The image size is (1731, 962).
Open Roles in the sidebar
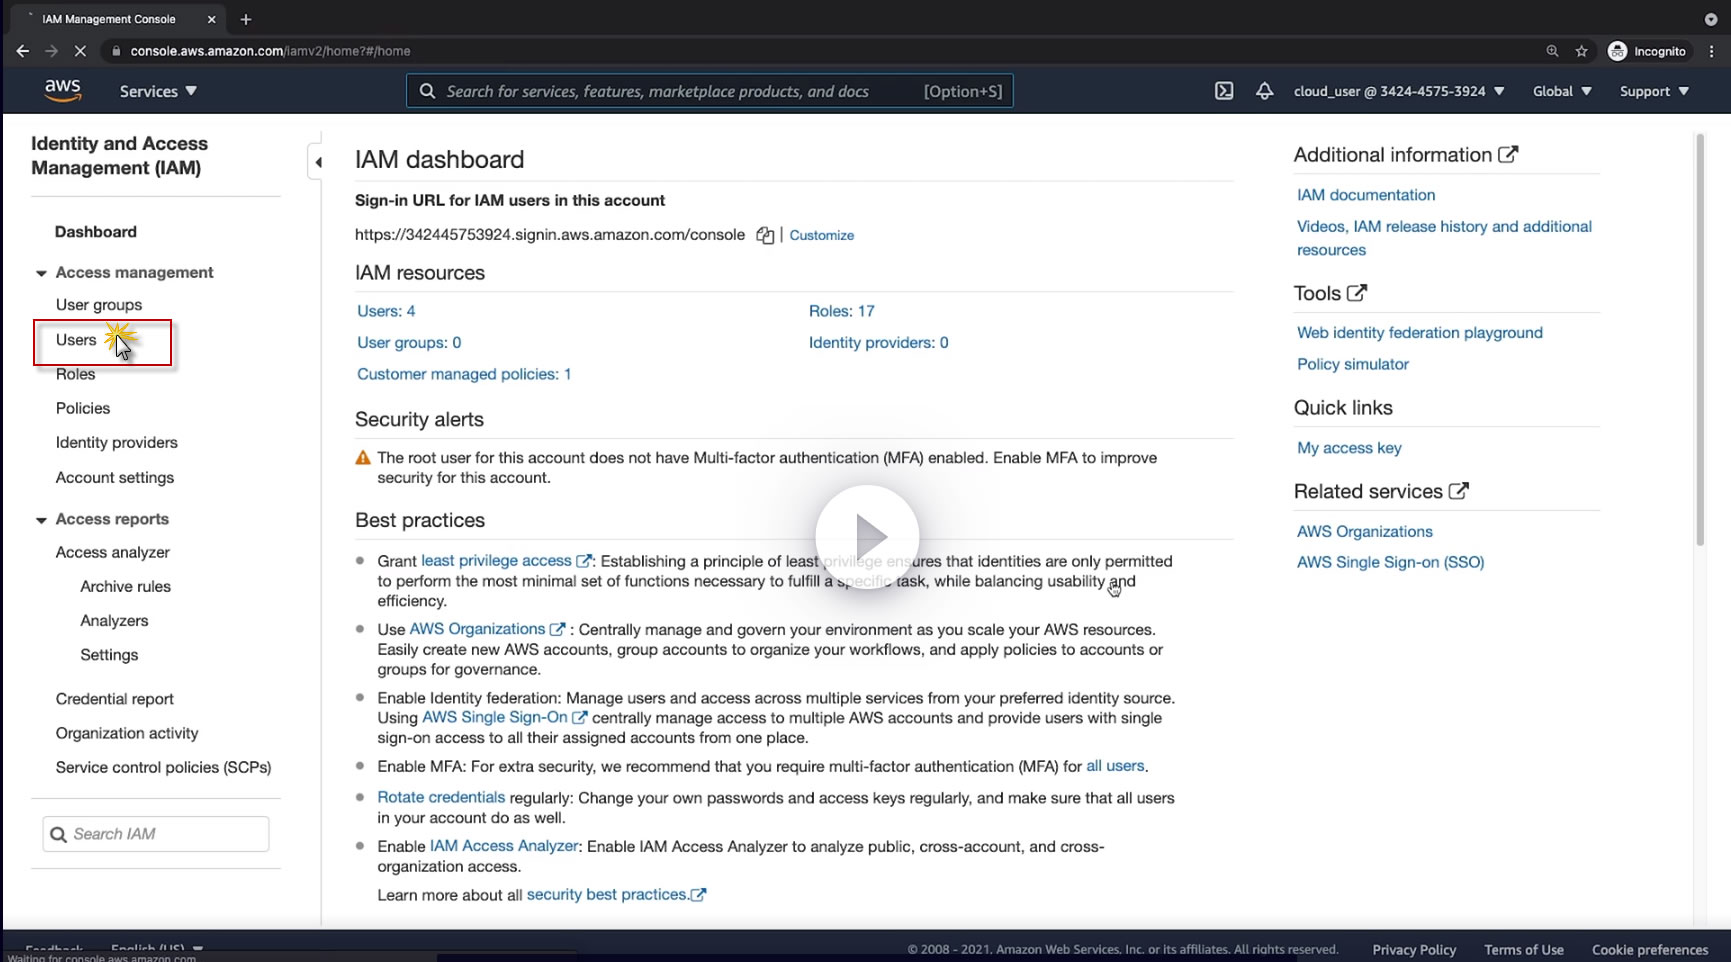point(76,374)
